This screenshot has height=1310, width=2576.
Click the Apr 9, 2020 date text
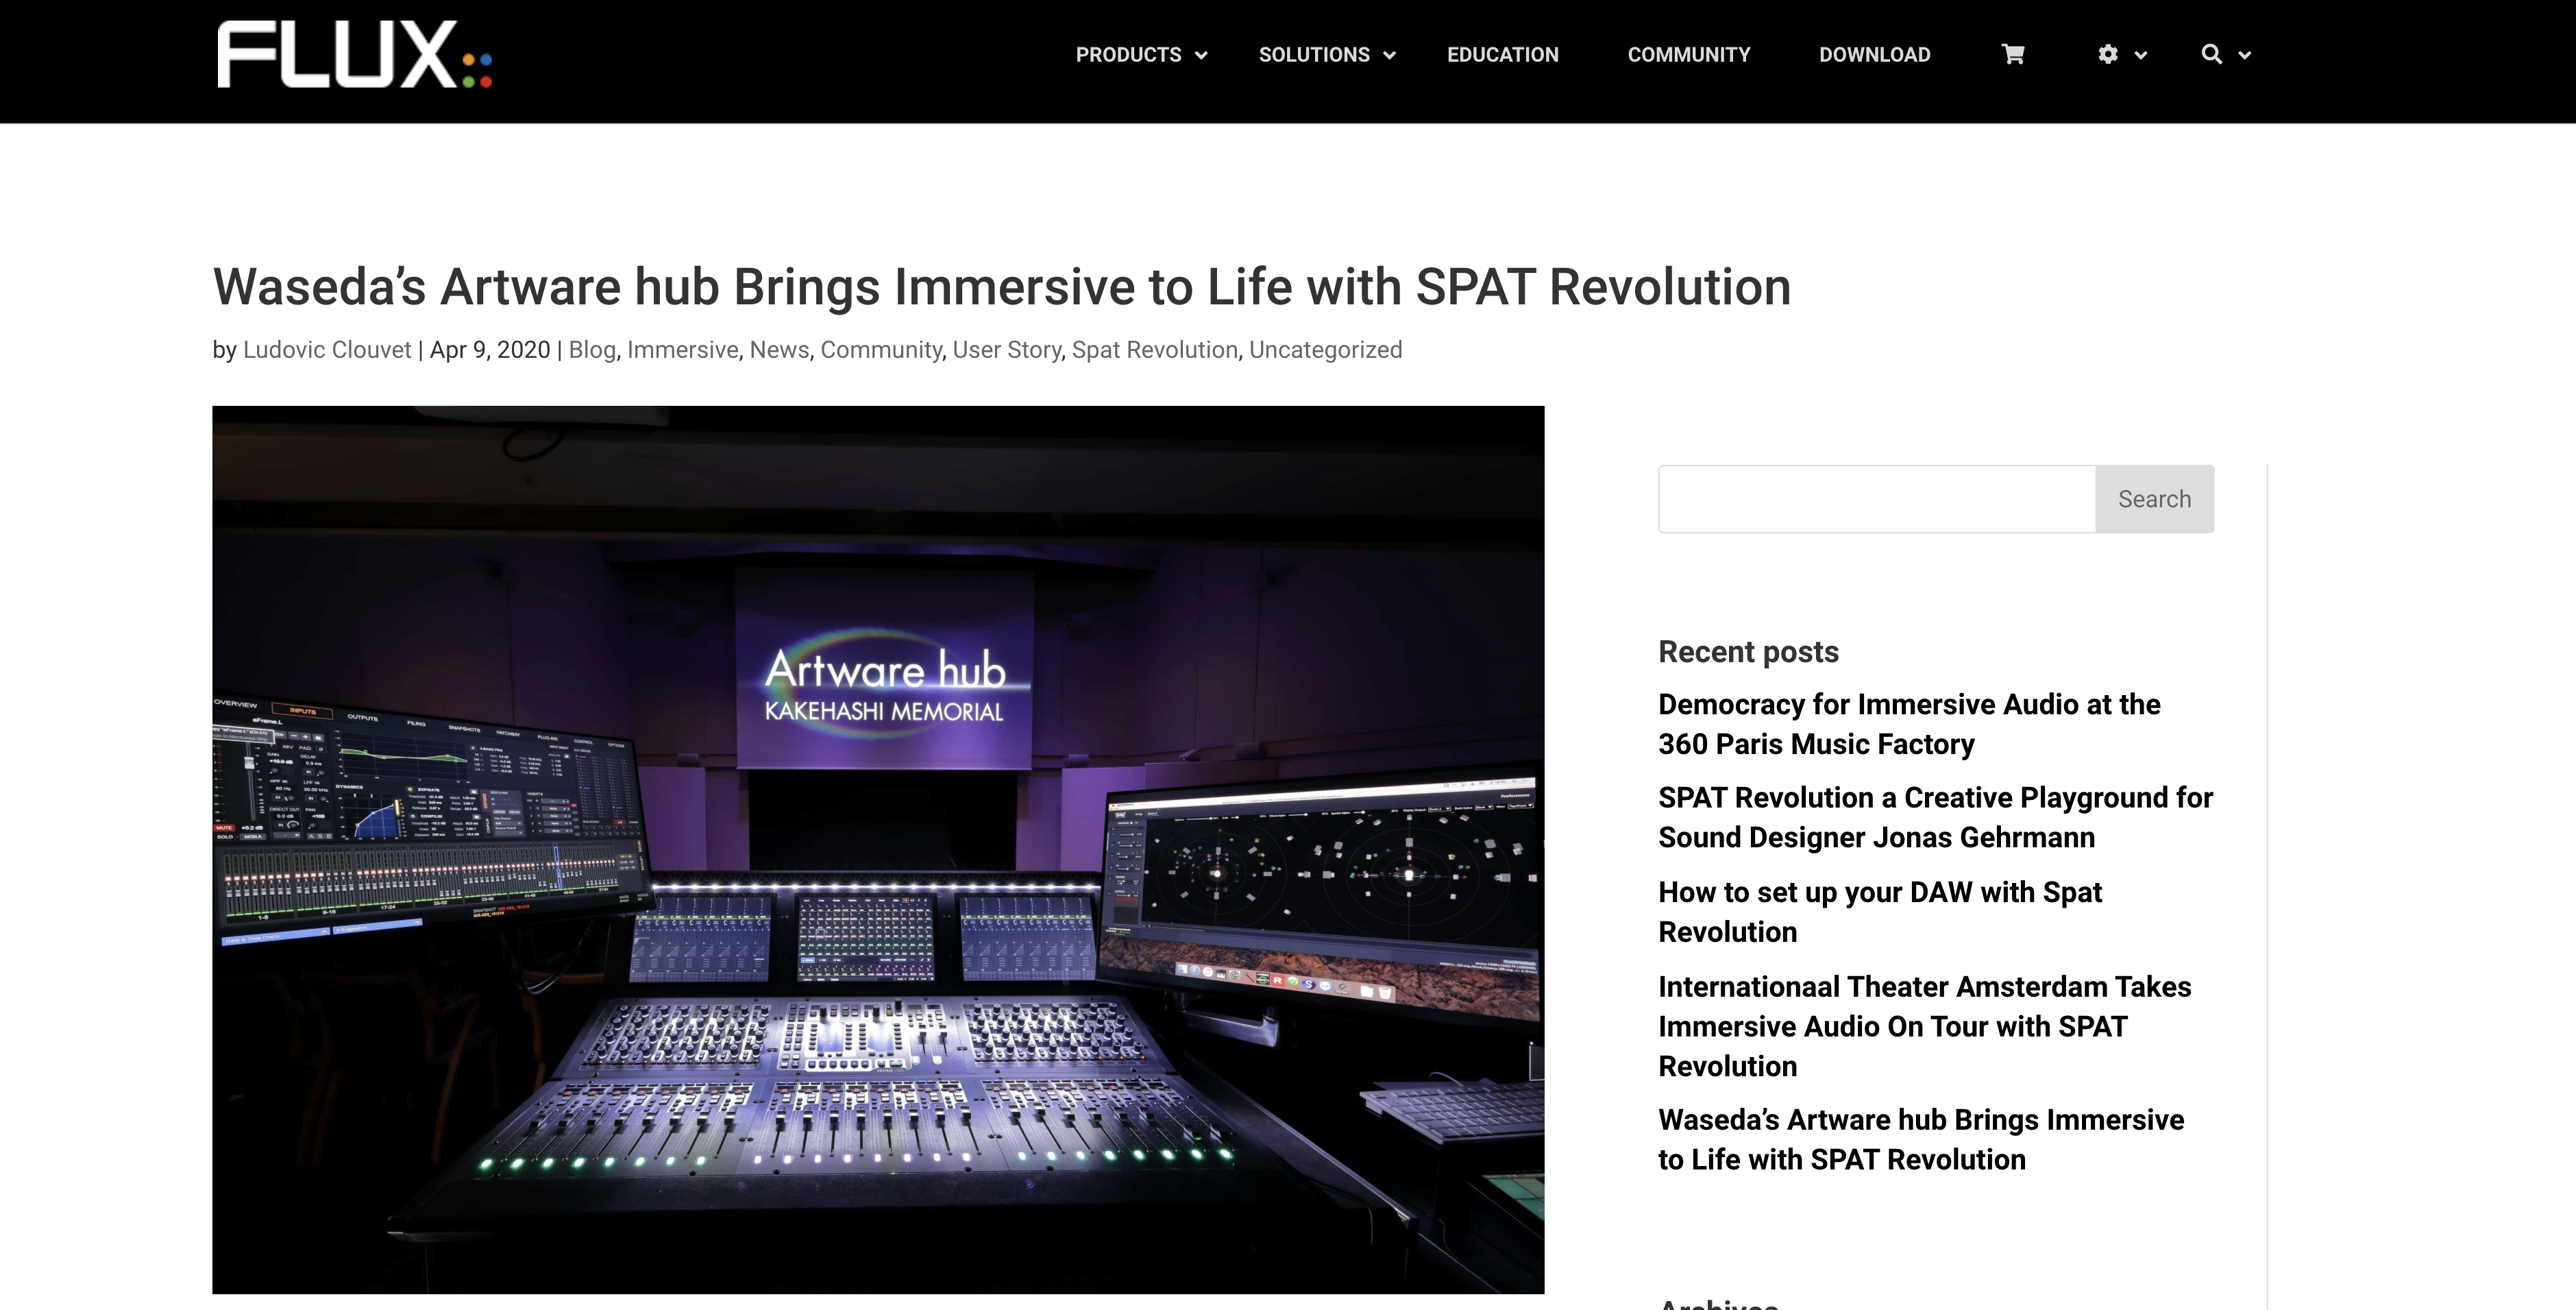pos(490,350)
